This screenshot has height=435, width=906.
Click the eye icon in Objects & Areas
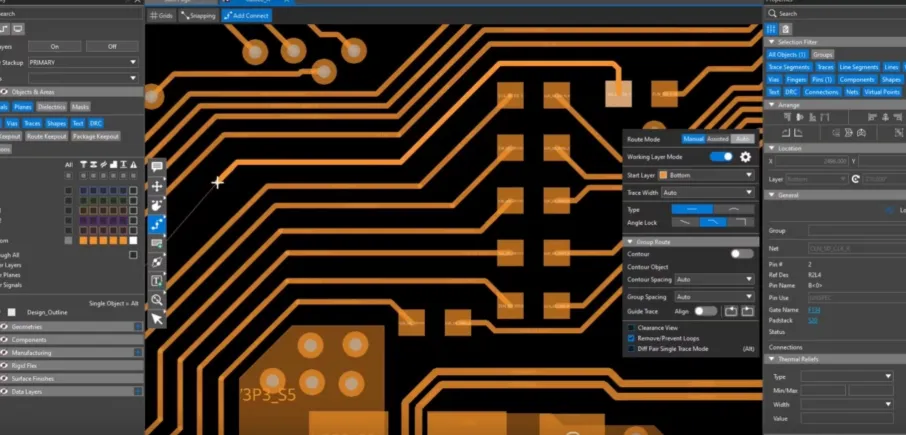pos(4,92)
